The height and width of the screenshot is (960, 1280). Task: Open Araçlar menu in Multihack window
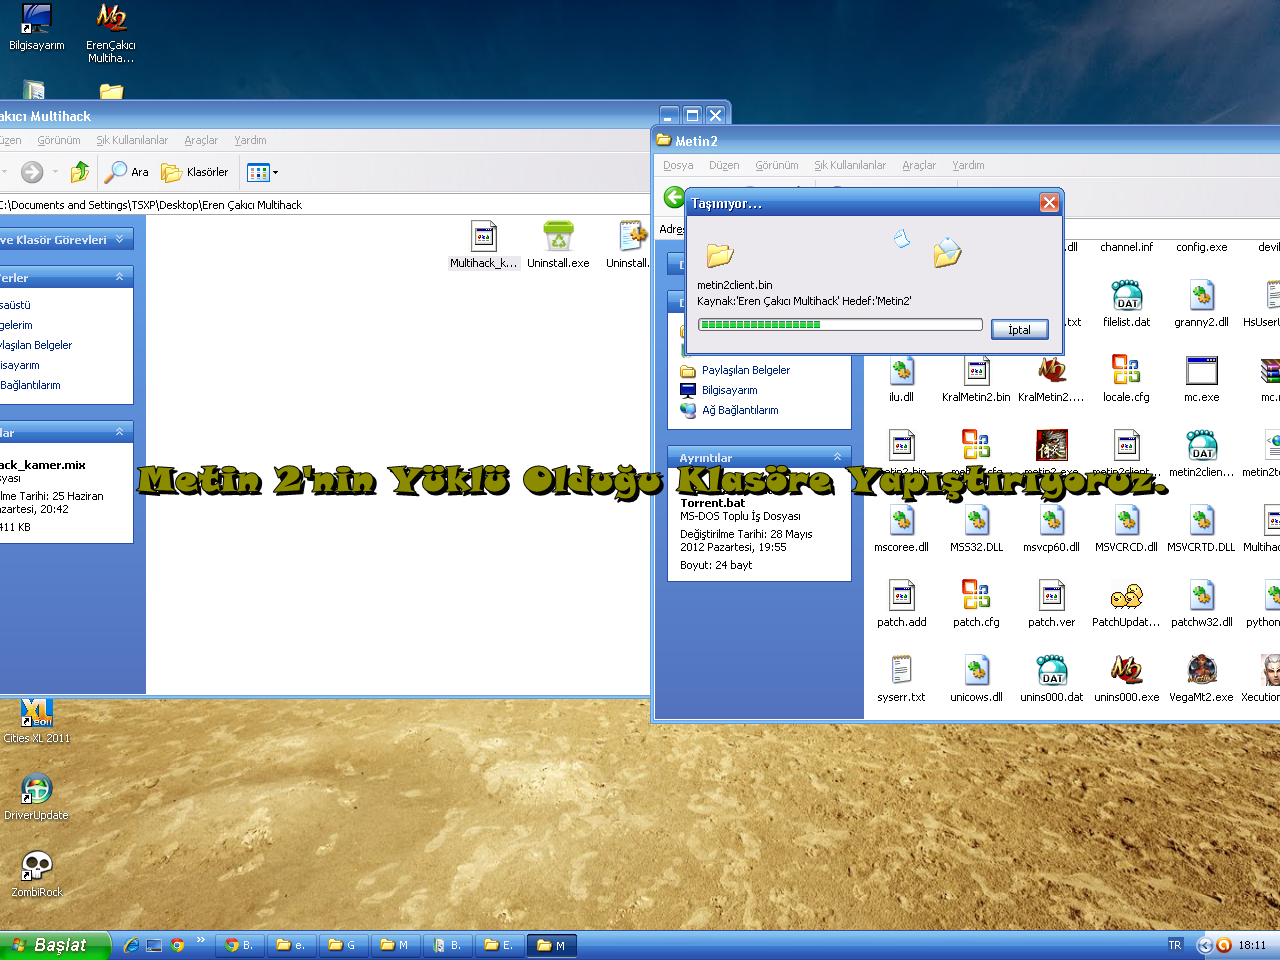201,140
